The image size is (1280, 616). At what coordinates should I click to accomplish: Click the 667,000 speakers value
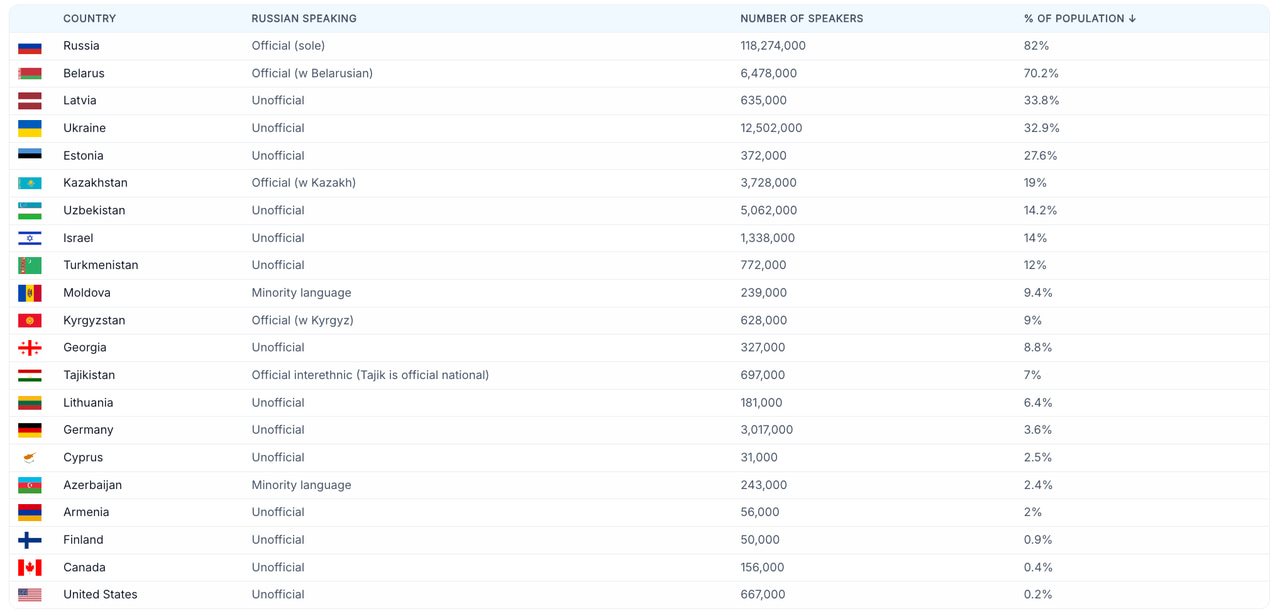click(763, 595)
